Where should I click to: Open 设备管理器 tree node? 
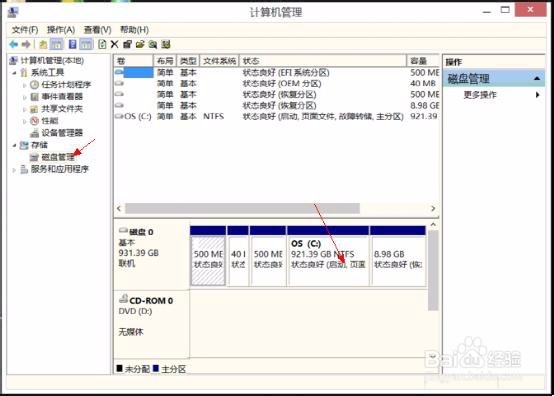click(x=62, y=133)
